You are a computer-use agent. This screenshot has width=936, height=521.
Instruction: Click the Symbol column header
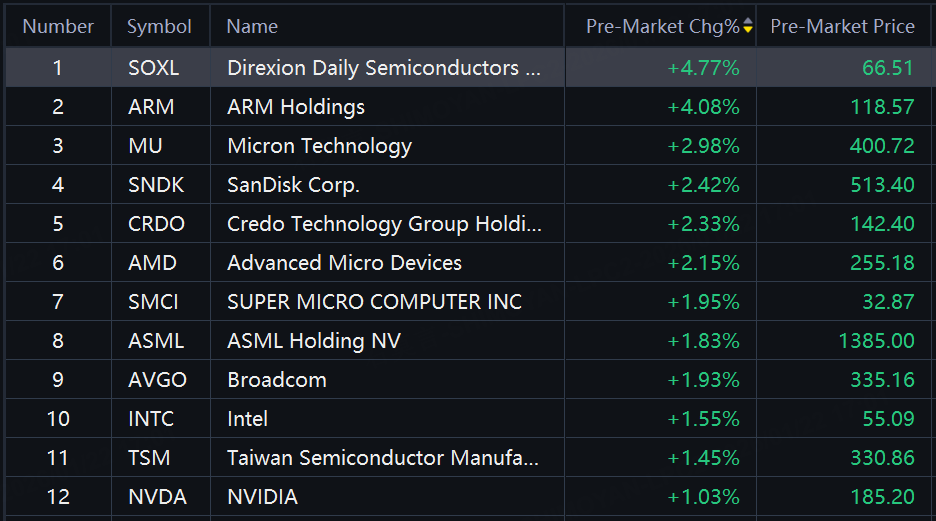159,27
